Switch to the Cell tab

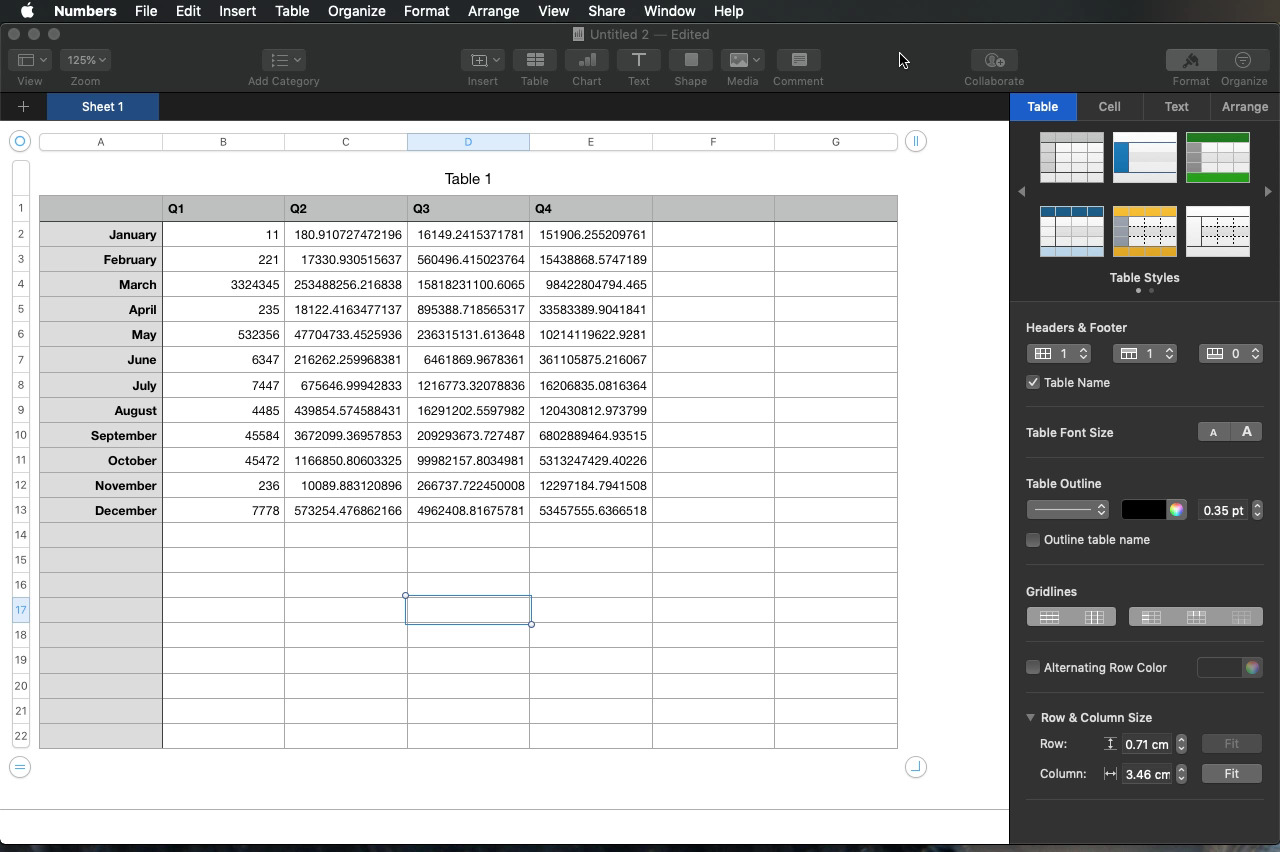[x=1109, y=106]
